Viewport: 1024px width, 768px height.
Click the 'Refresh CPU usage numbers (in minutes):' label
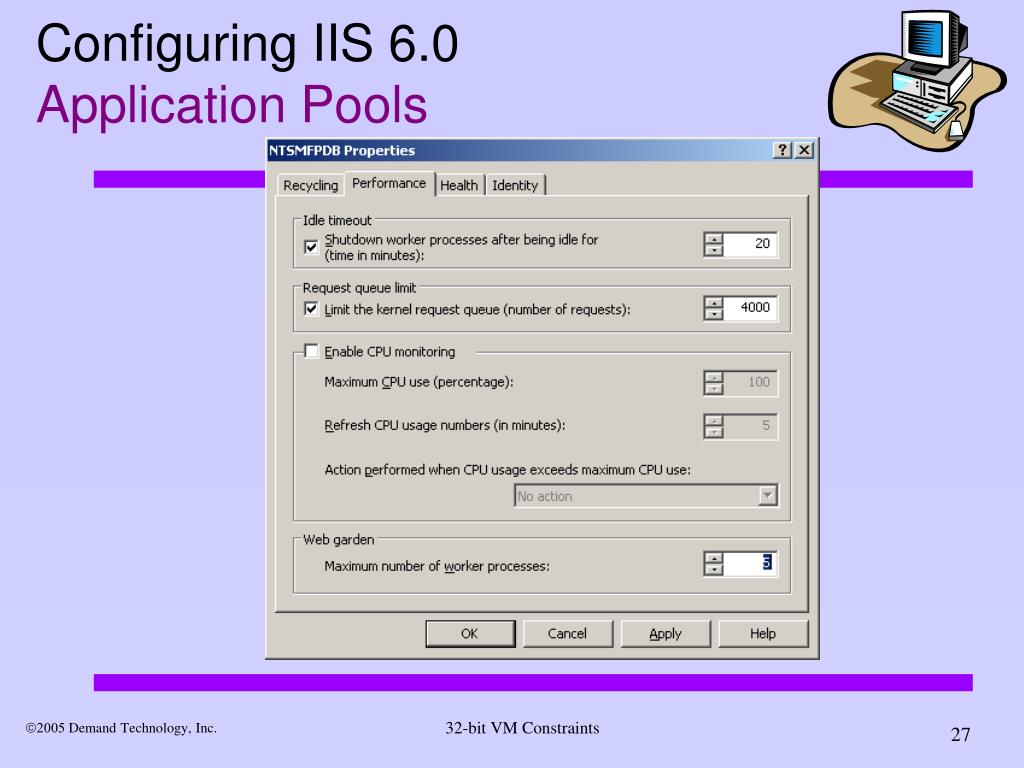tap(445, 425)
